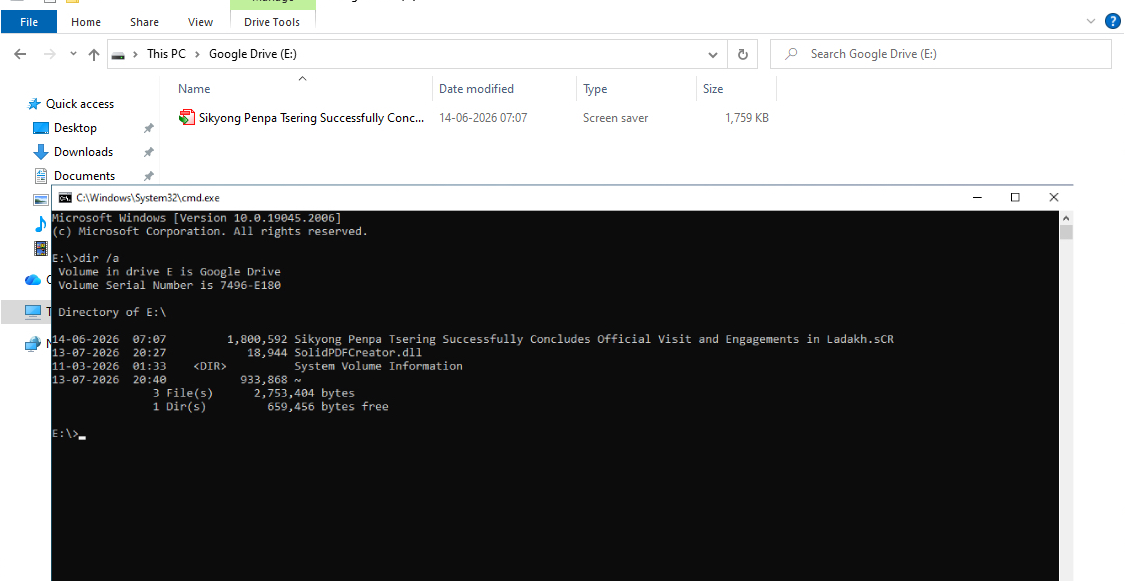Click the cmd vertical scrollbar thumb
Image resolution: width=1125 pixels, height=581 pixels.
(1065, 232)
